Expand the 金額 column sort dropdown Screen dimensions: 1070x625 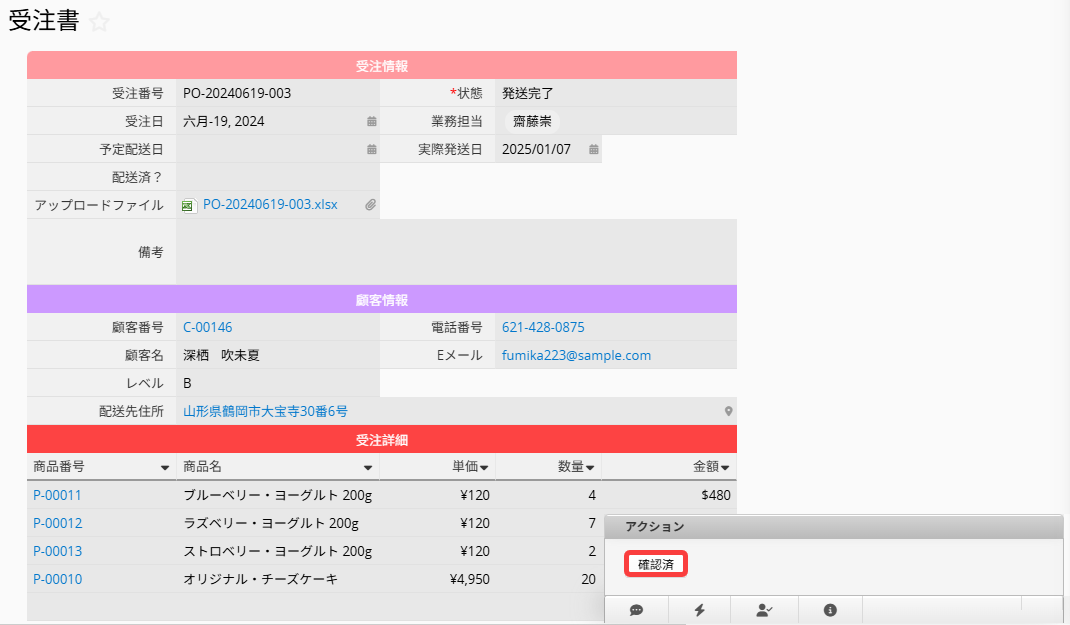pos(725,468)
